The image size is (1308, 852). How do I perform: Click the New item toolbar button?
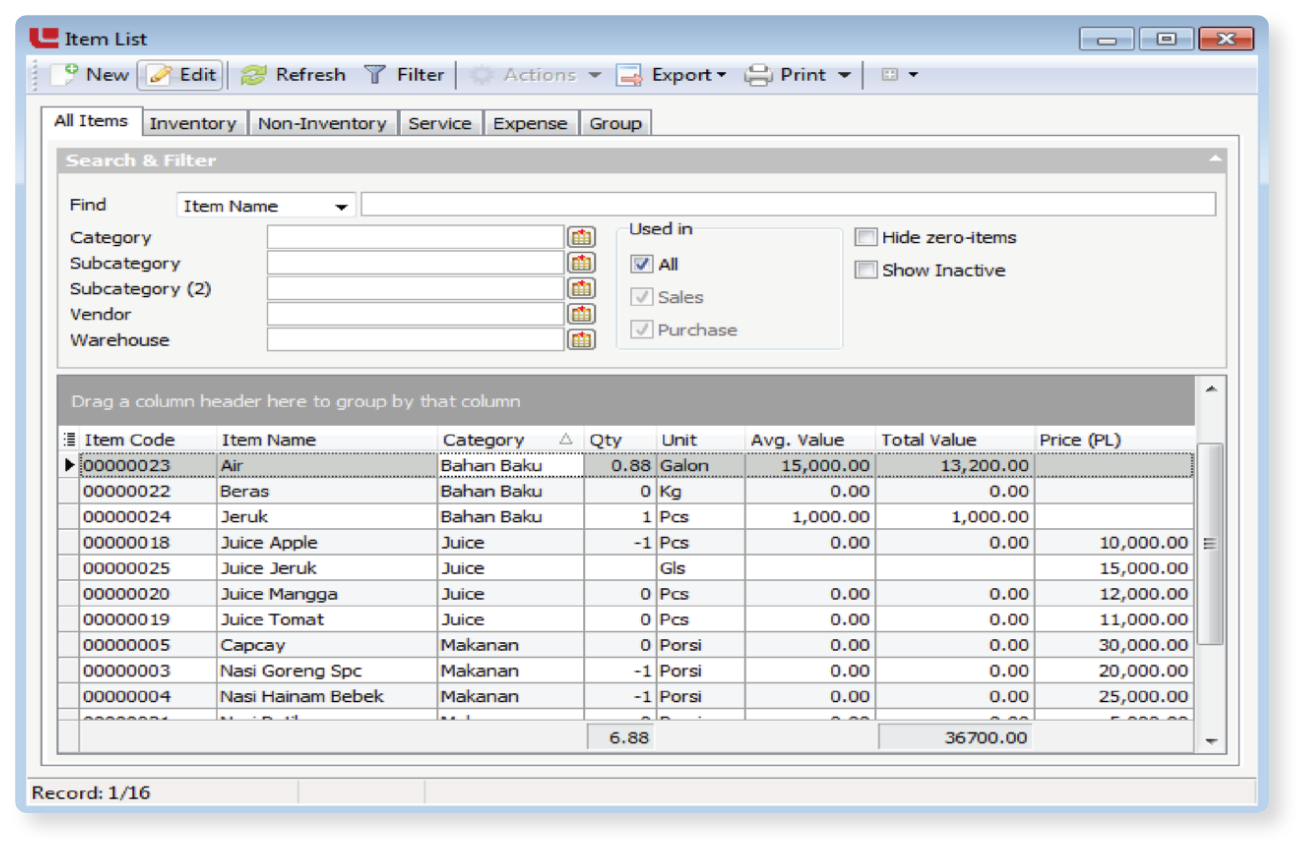point(90,75)
